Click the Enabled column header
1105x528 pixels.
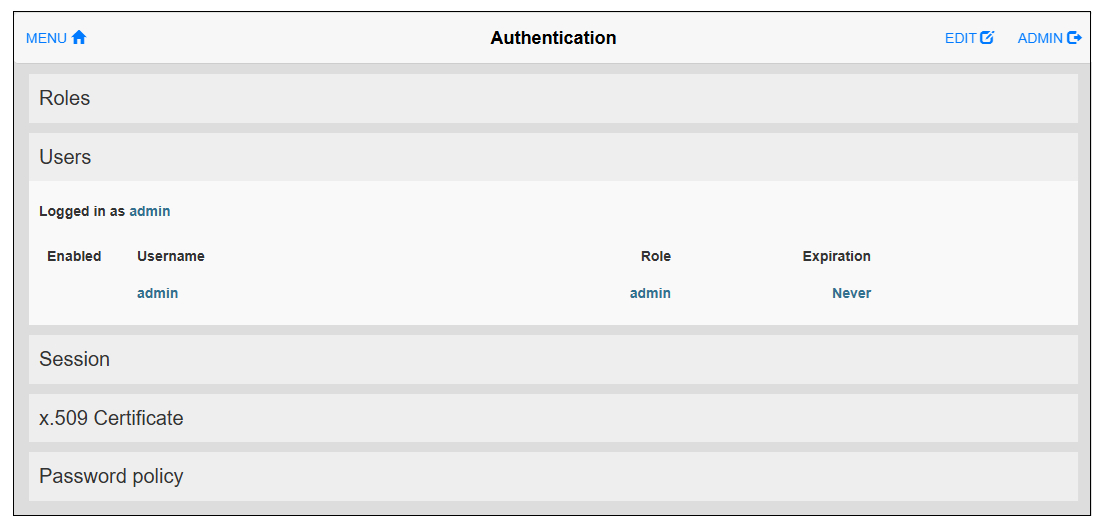[74, 256]
